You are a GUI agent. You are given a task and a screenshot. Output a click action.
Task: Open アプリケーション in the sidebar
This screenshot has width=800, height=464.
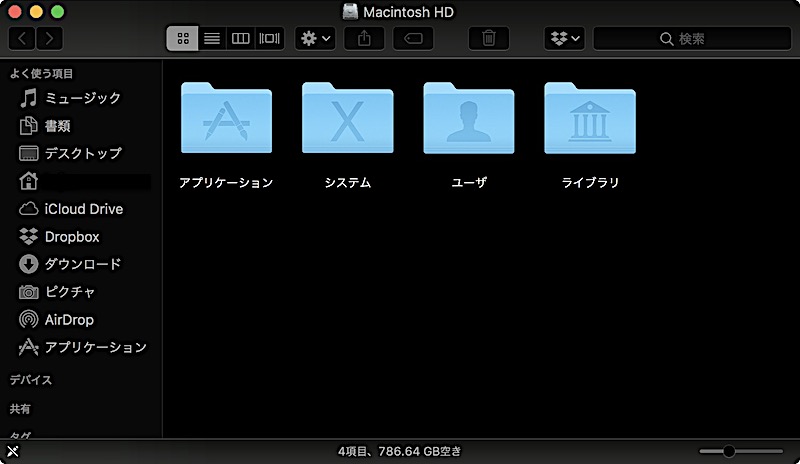(82, 347)
